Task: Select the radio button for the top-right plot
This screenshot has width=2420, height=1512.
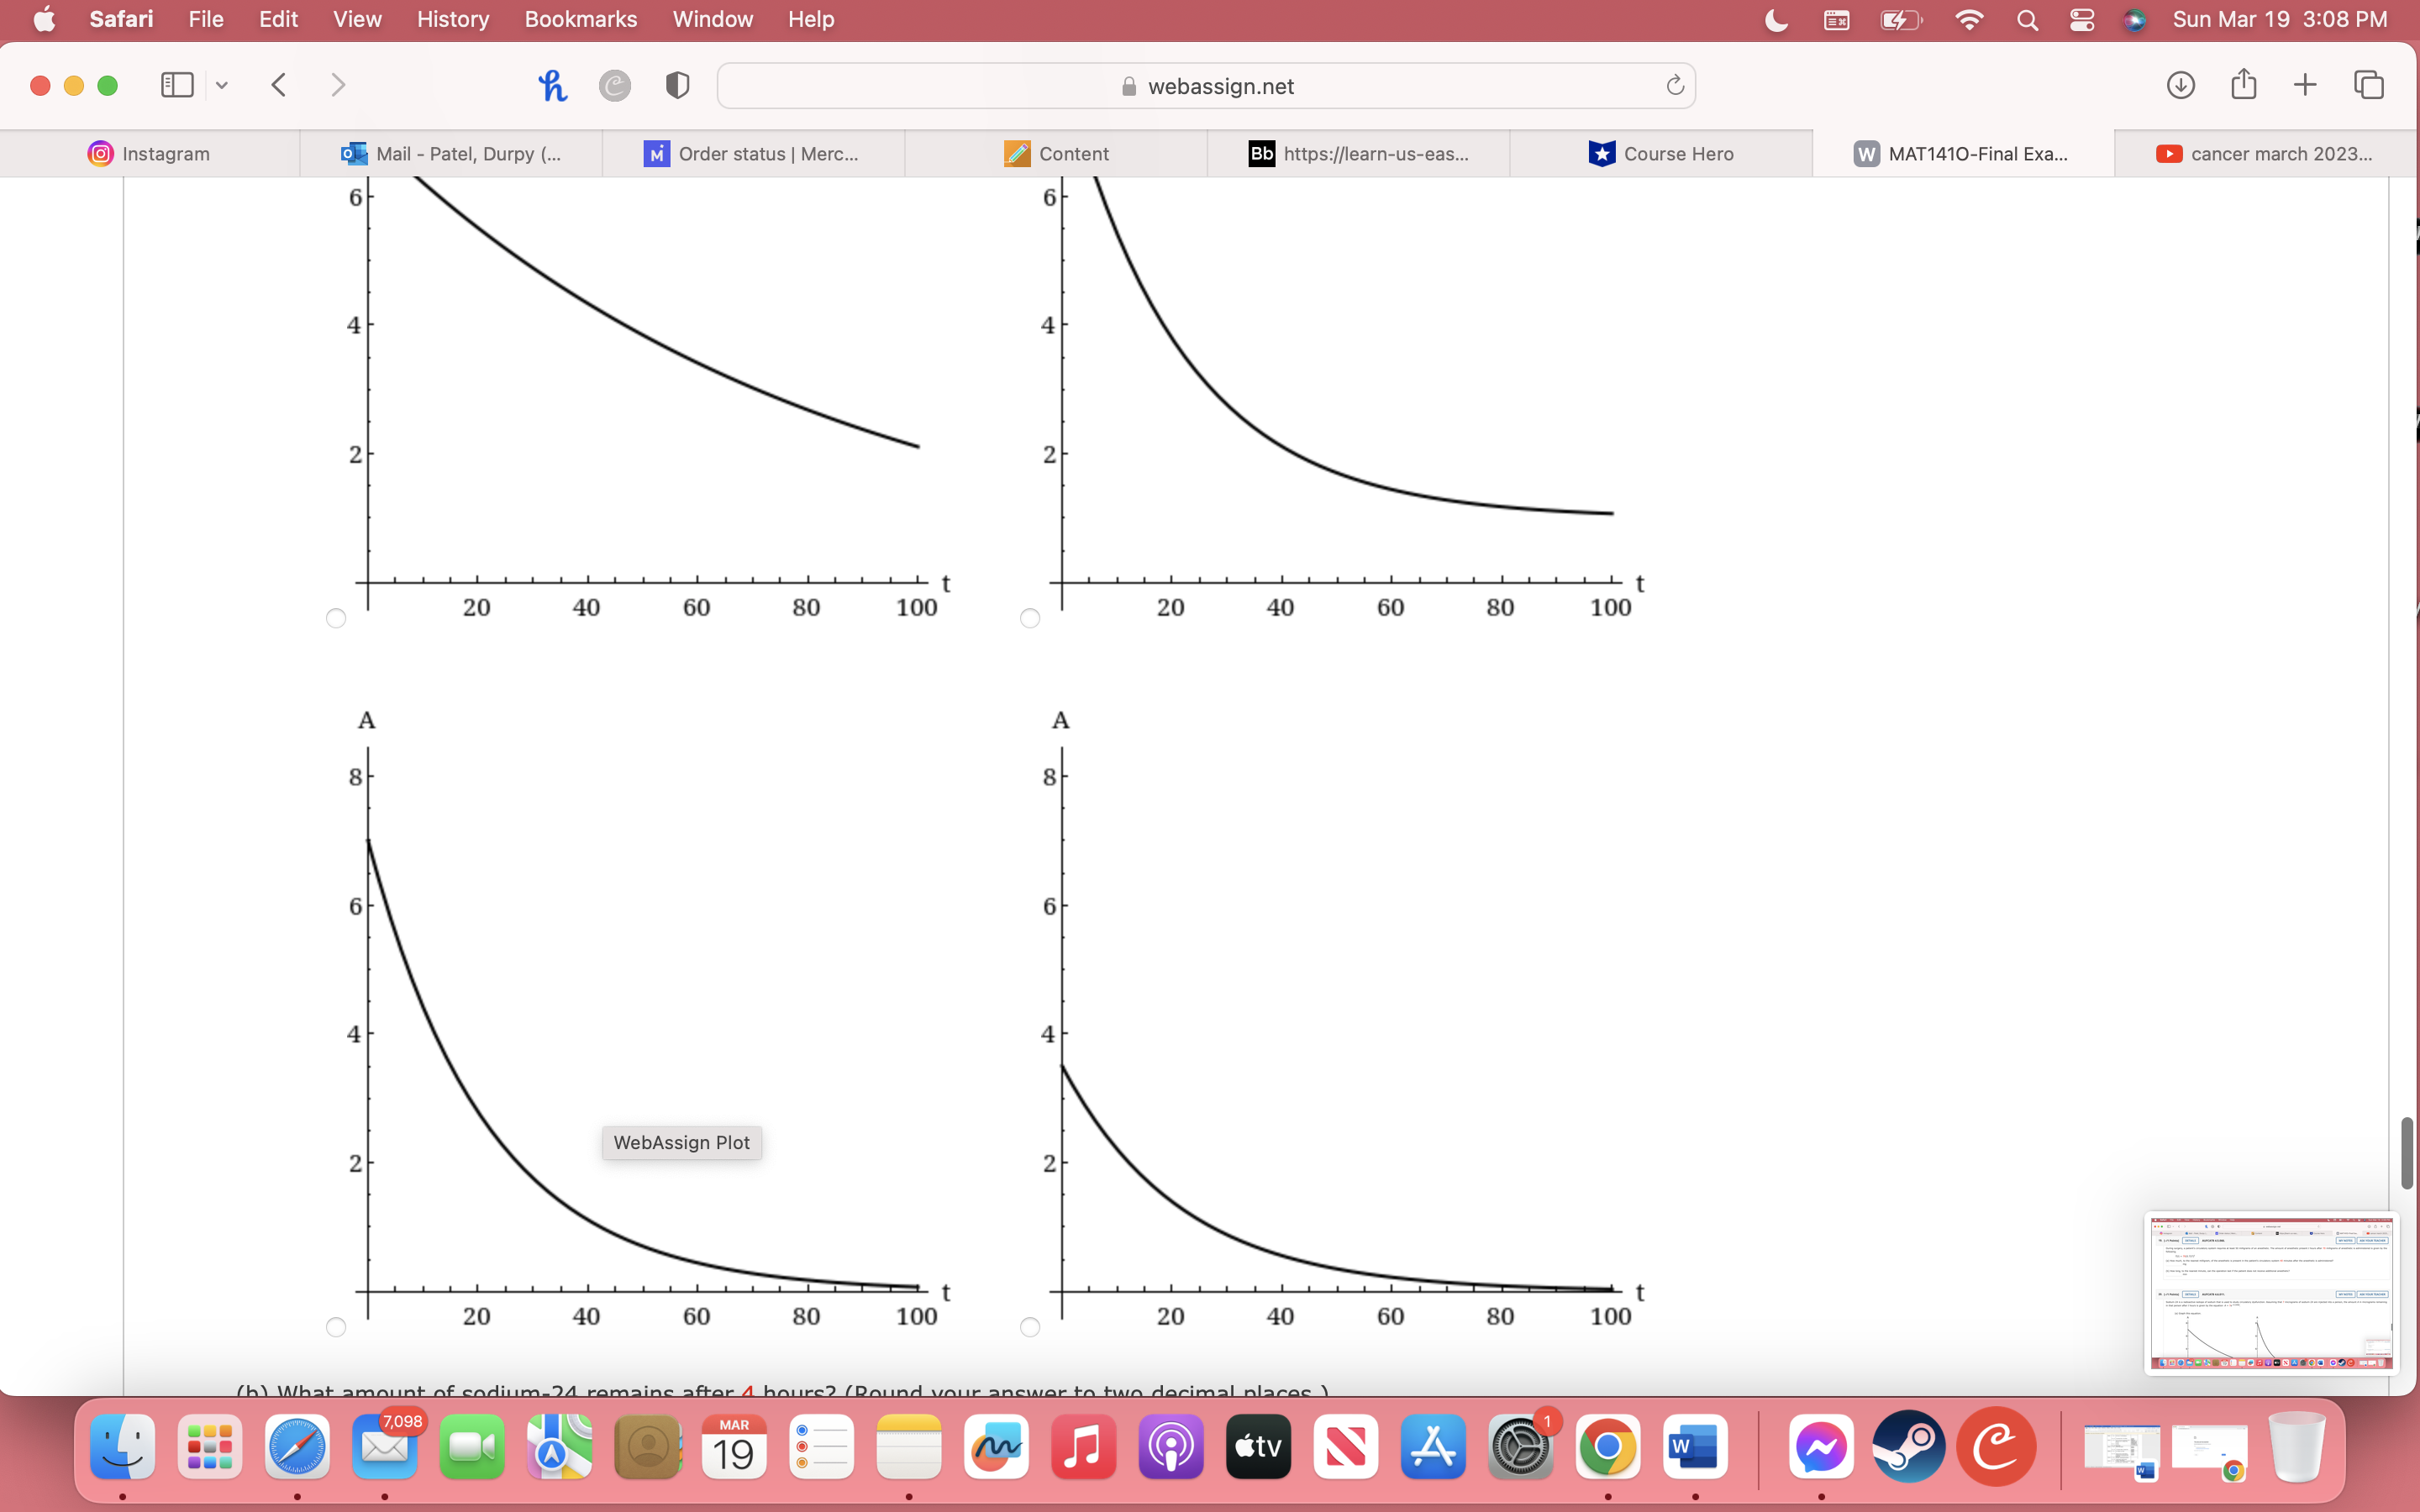Action: click(x=1029, y=617)
